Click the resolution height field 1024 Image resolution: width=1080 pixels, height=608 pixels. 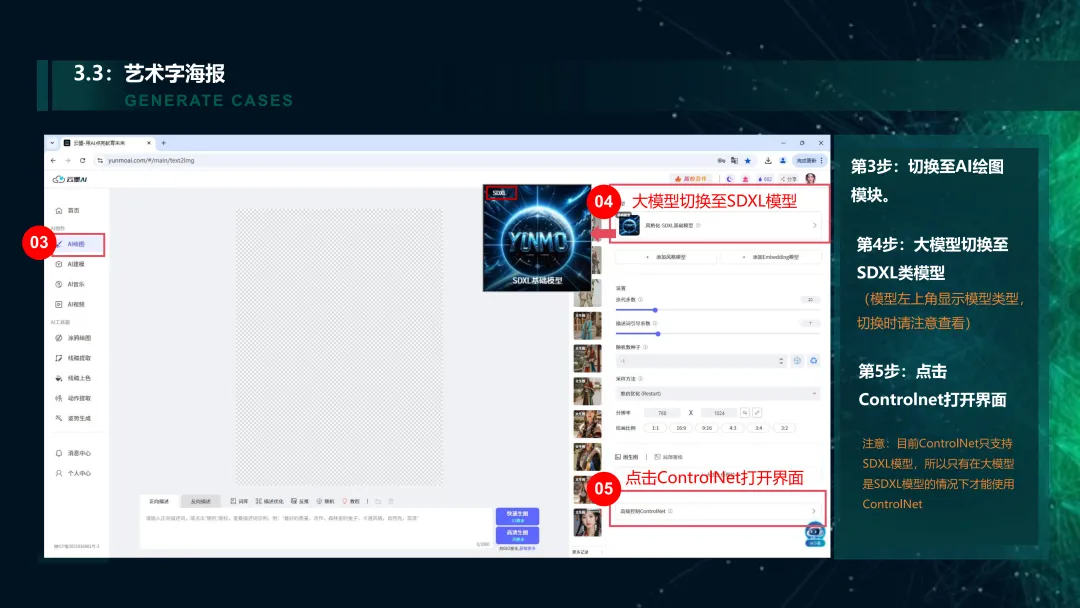coord(719,413)
